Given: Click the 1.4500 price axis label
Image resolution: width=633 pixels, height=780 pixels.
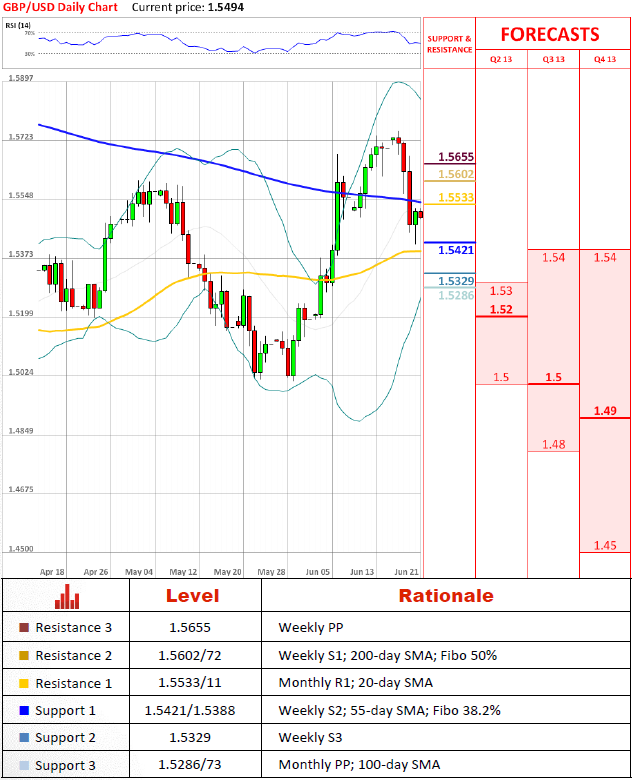Looking at the screenshot, I should [21, 549].
